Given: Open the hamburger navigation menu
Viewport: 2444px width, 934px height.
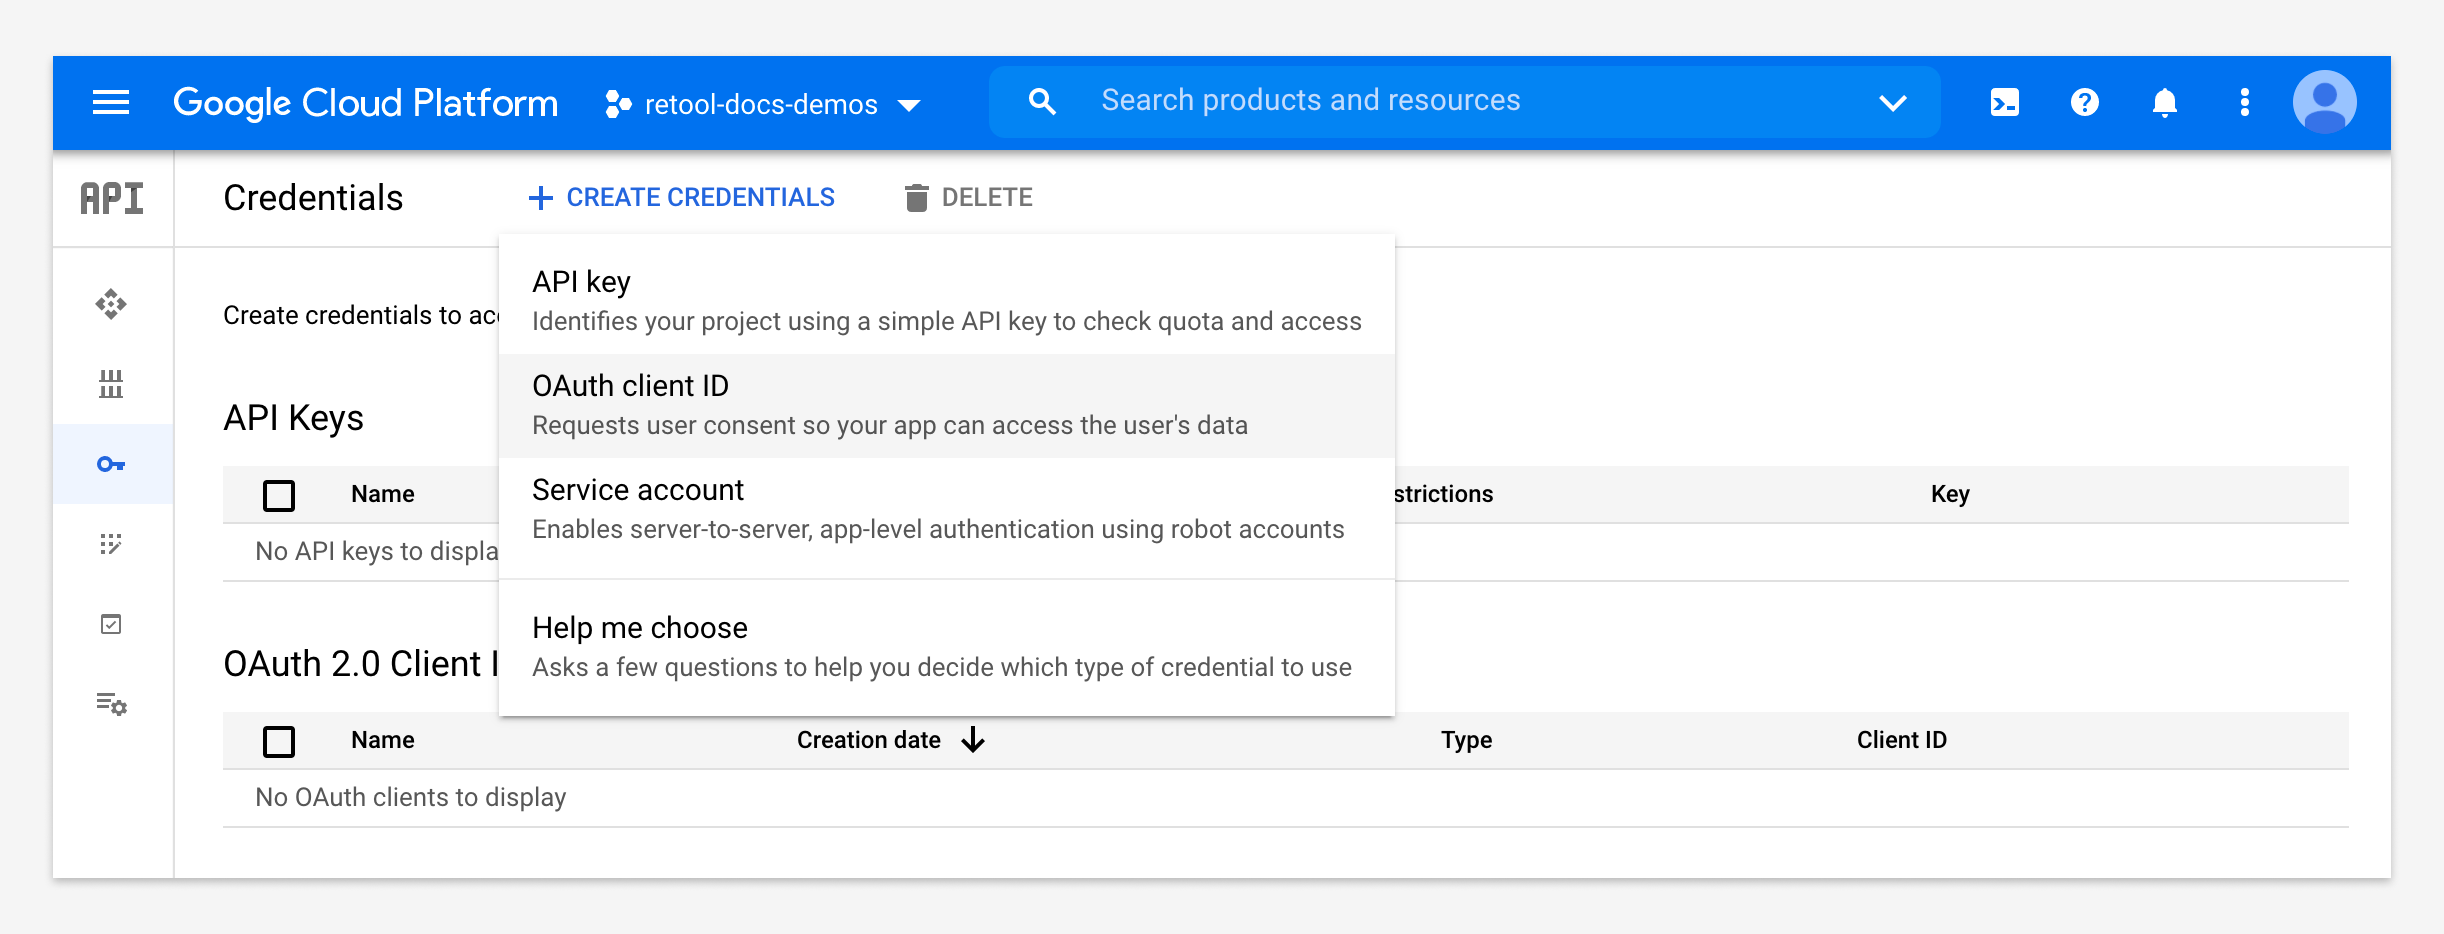Looking at the screenshot, I should click(111, 102).
